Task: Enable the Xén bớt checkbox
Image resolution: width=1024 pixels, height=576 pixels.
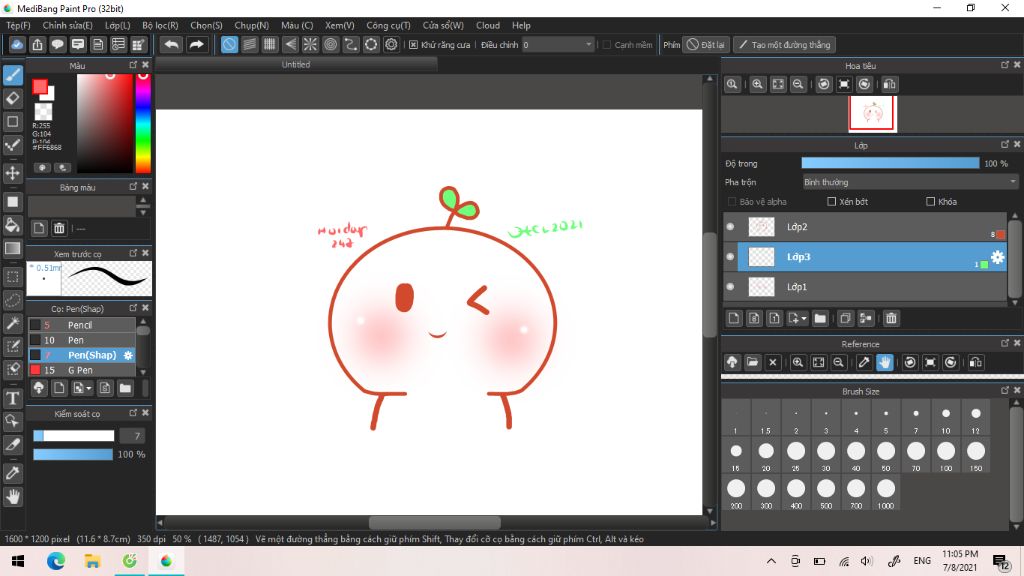Action: click(831, 202)
